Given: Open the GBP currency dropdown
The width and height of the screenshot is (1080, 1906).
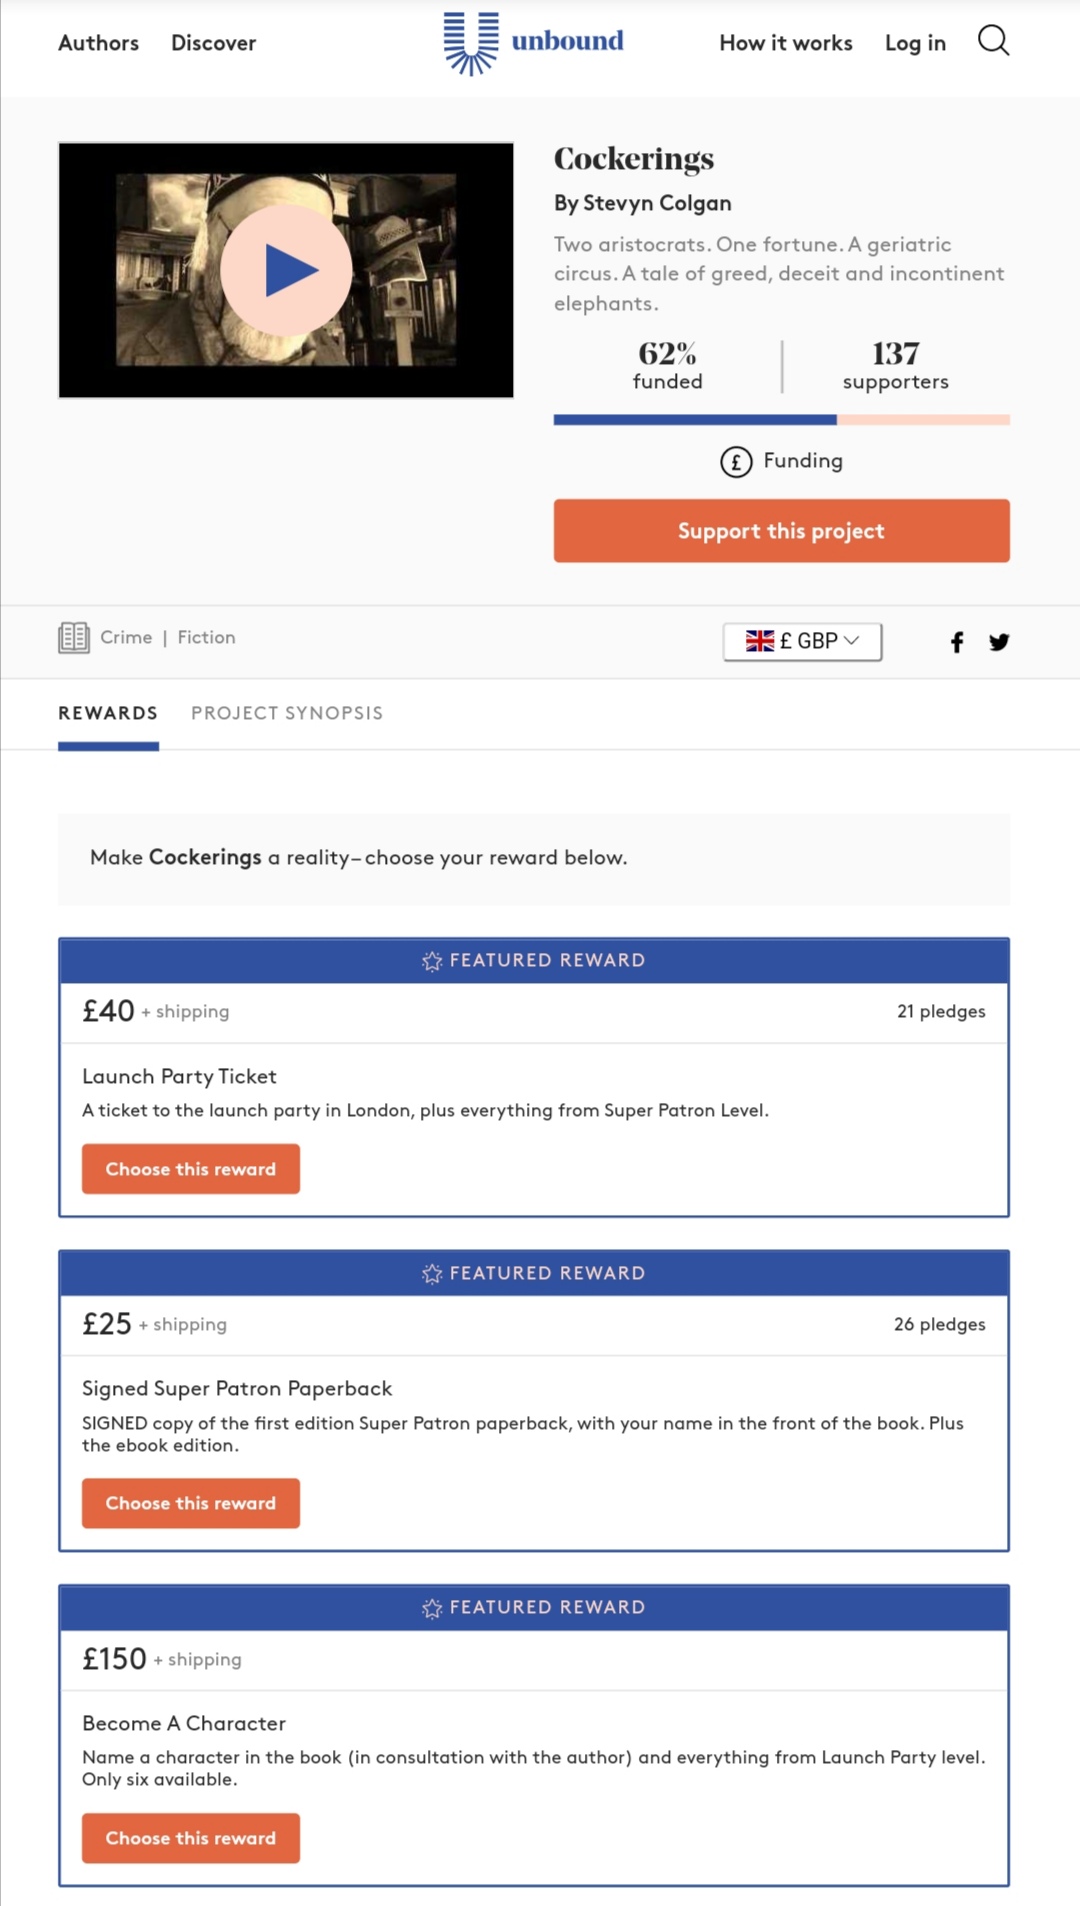Looking at the screenshot, I should tap(802, 641).
